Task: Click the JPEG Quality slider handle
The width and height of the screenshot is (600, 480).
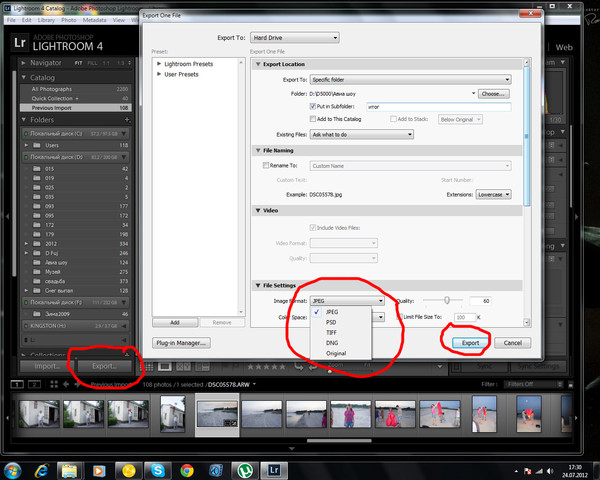Action: [x=447, y=300]
